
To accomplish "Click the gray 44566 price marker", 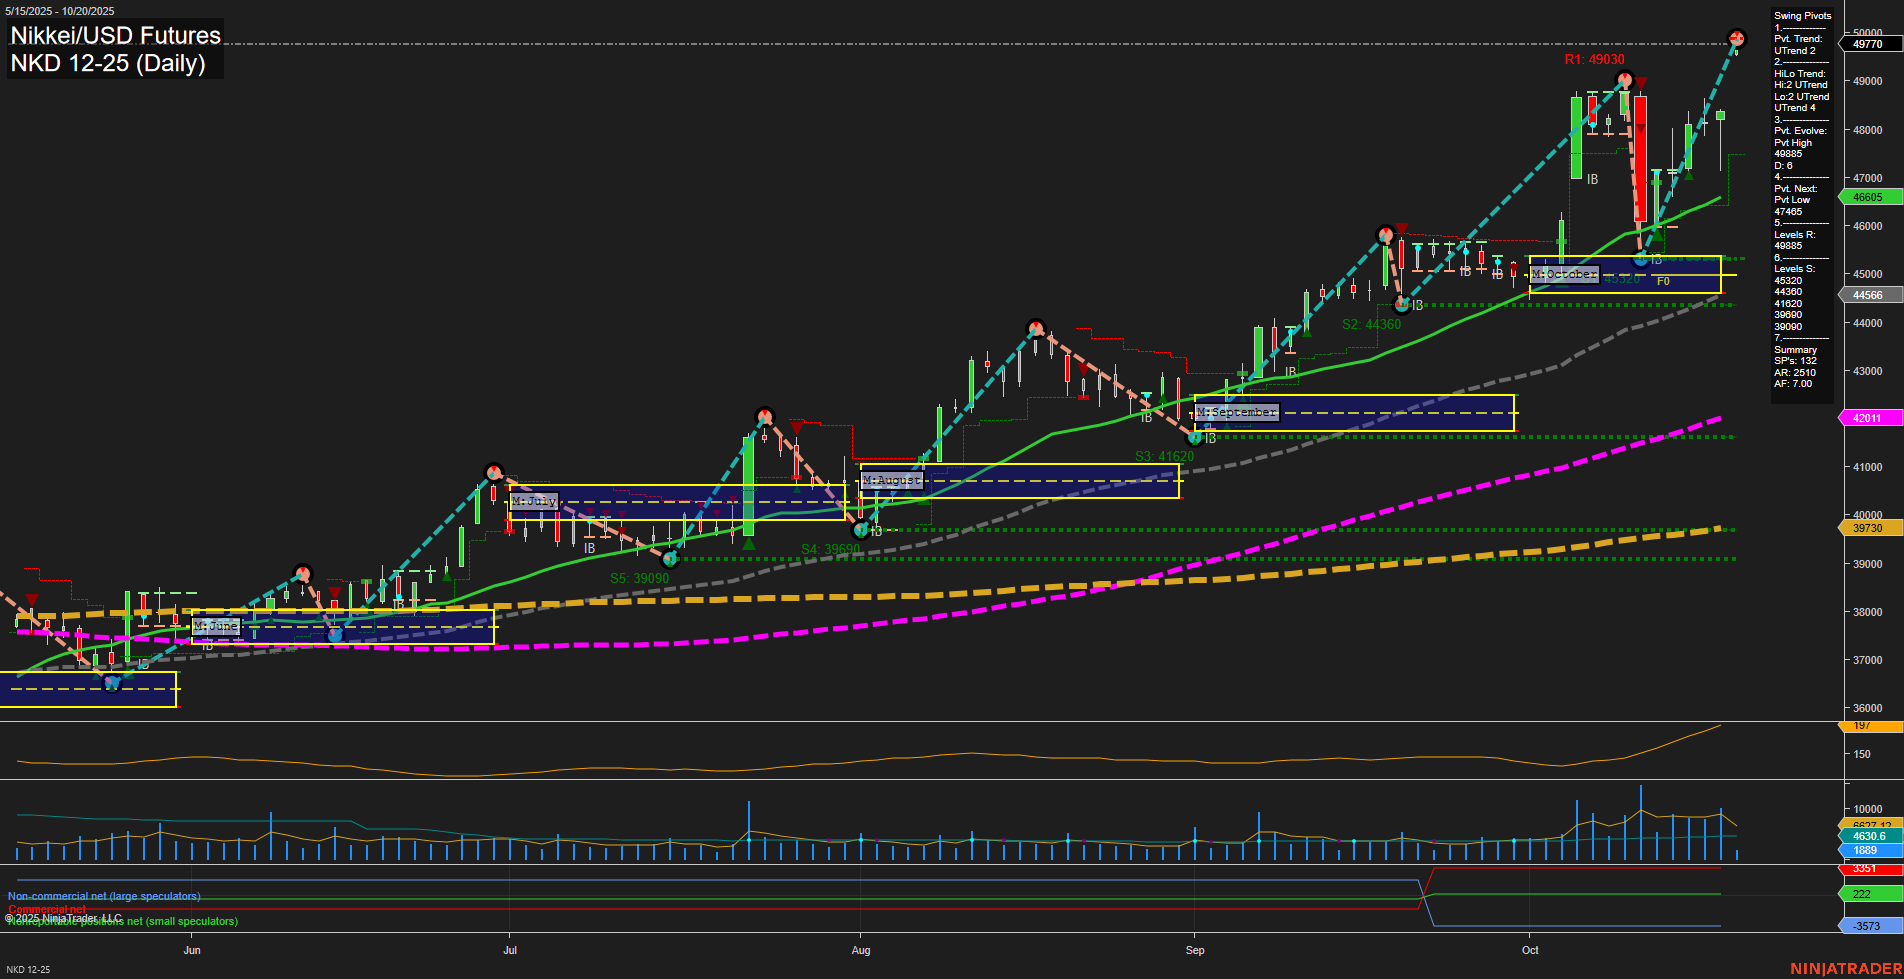I will (1866, 294).
